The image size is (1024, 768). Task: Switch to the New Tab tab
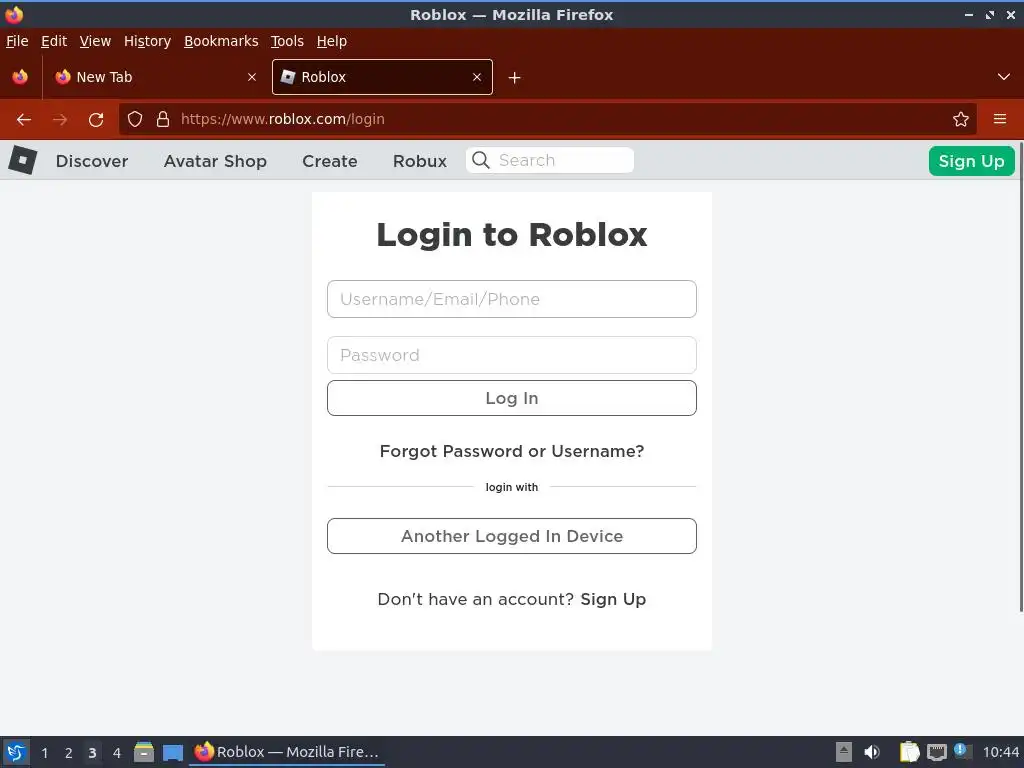(155, 77)
